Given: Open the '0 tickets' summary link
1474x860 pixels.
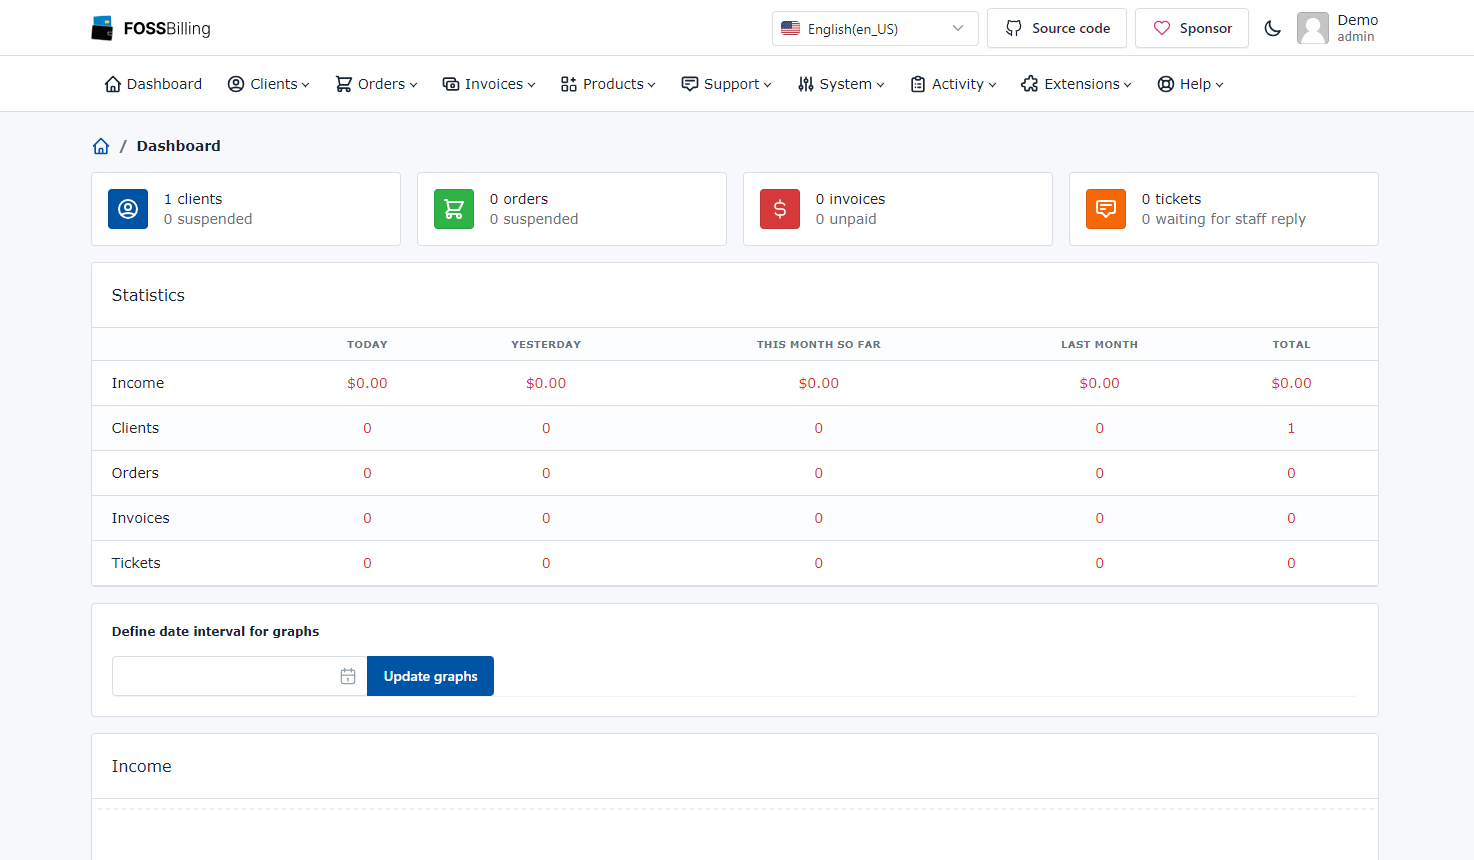Looking at the screenshot, I should [x=1171, y=199].
